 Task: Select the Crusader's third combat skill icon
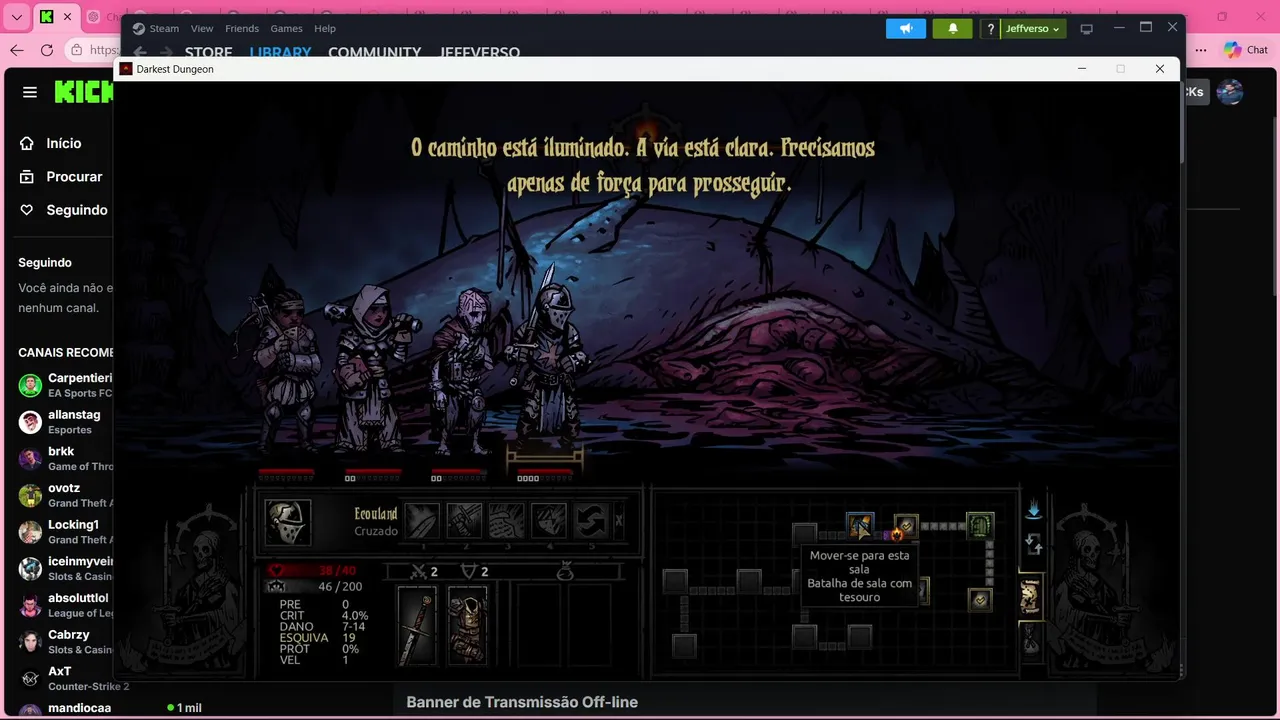[507, 521]
